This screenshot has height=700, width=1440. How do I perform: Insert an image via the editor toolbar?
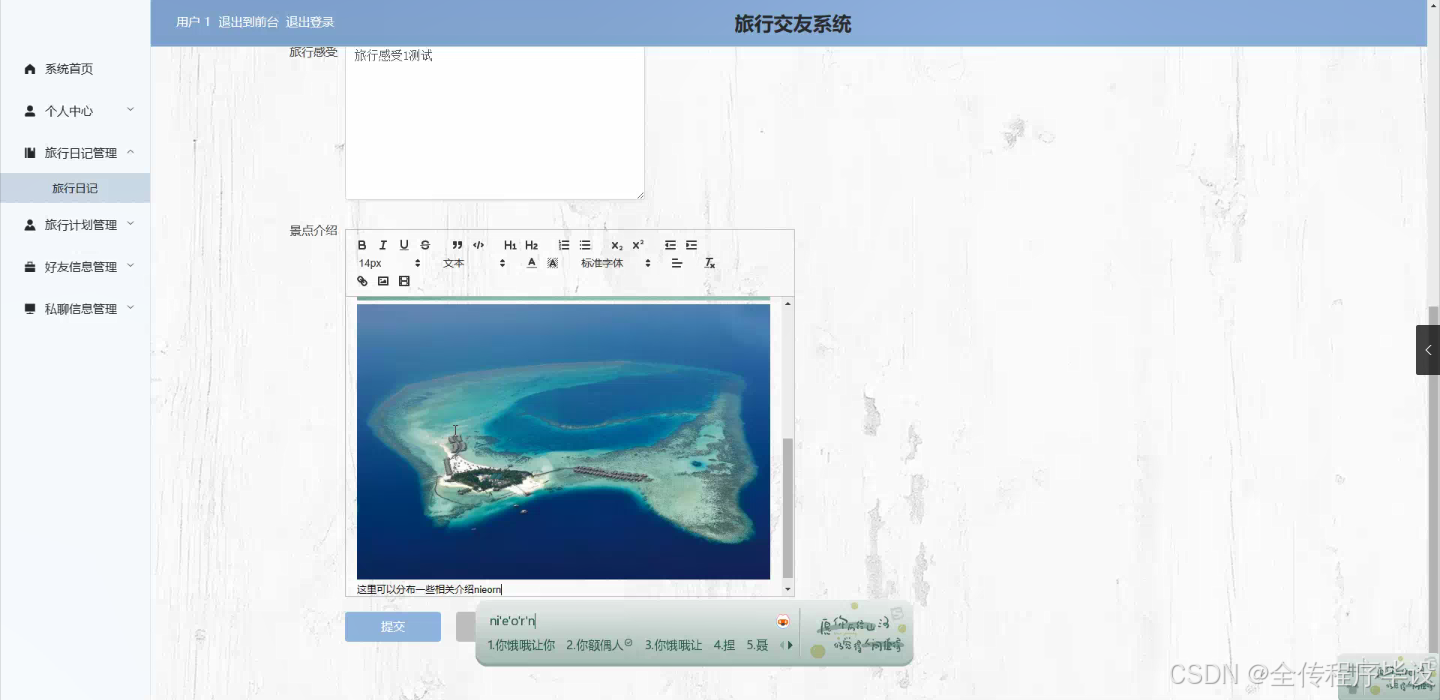382,281
